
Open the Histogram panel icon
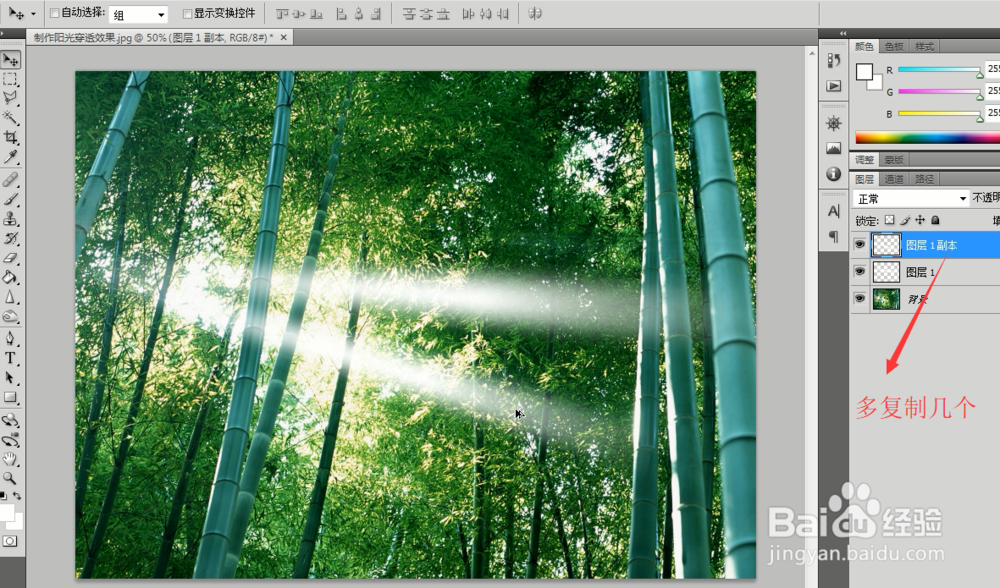click(834, 148)
